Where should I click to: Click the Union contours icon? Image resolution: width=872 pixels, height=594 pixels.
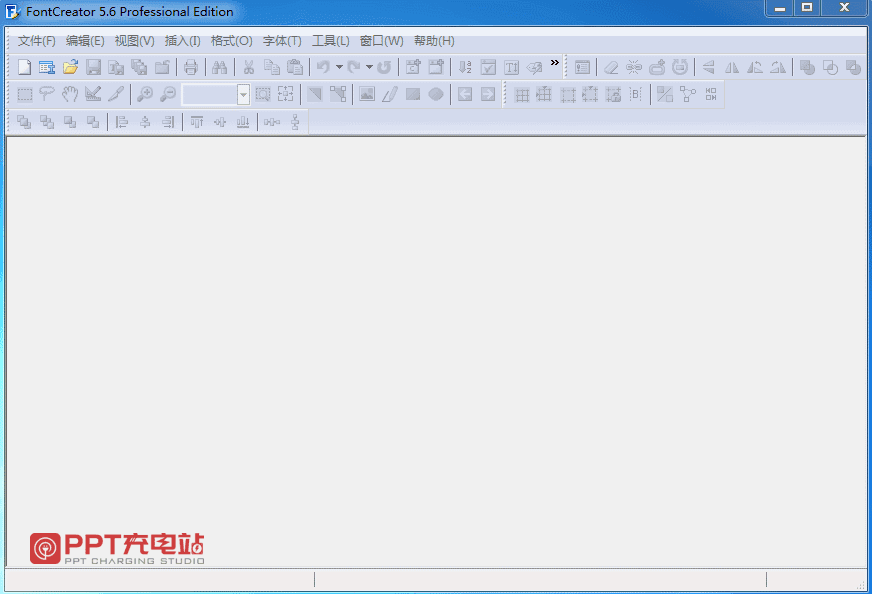(807, 67)
